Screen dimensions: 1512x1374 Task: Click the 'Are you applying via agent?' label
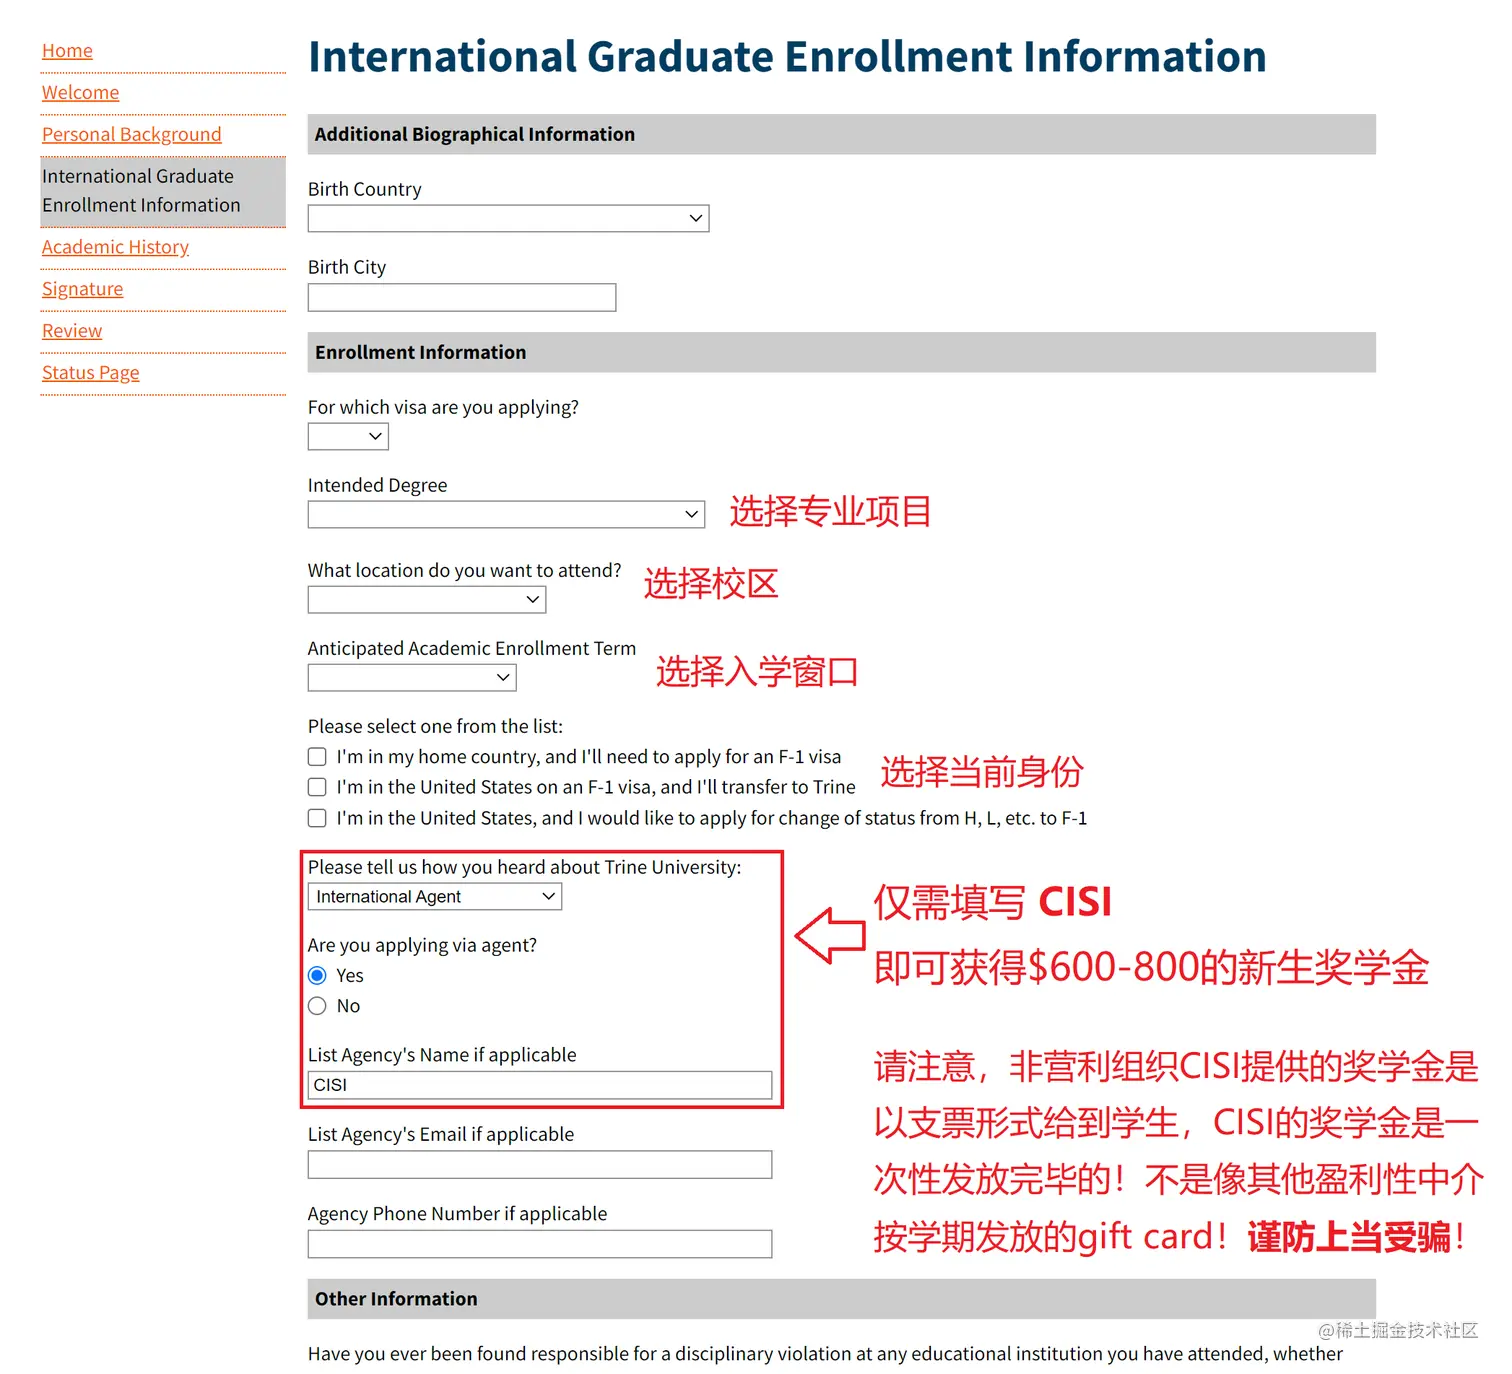click(x=422, y=945)
